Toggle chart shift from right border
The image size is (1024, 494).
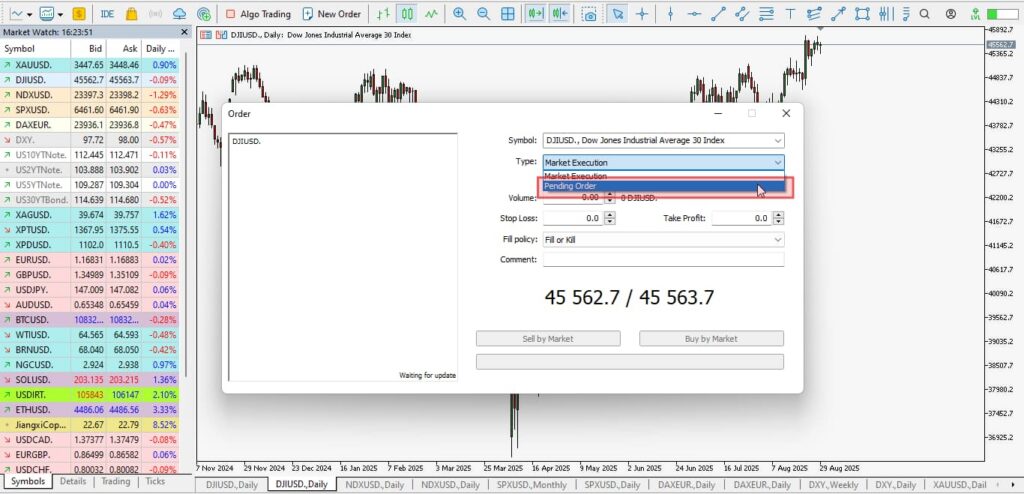(560, 14)
